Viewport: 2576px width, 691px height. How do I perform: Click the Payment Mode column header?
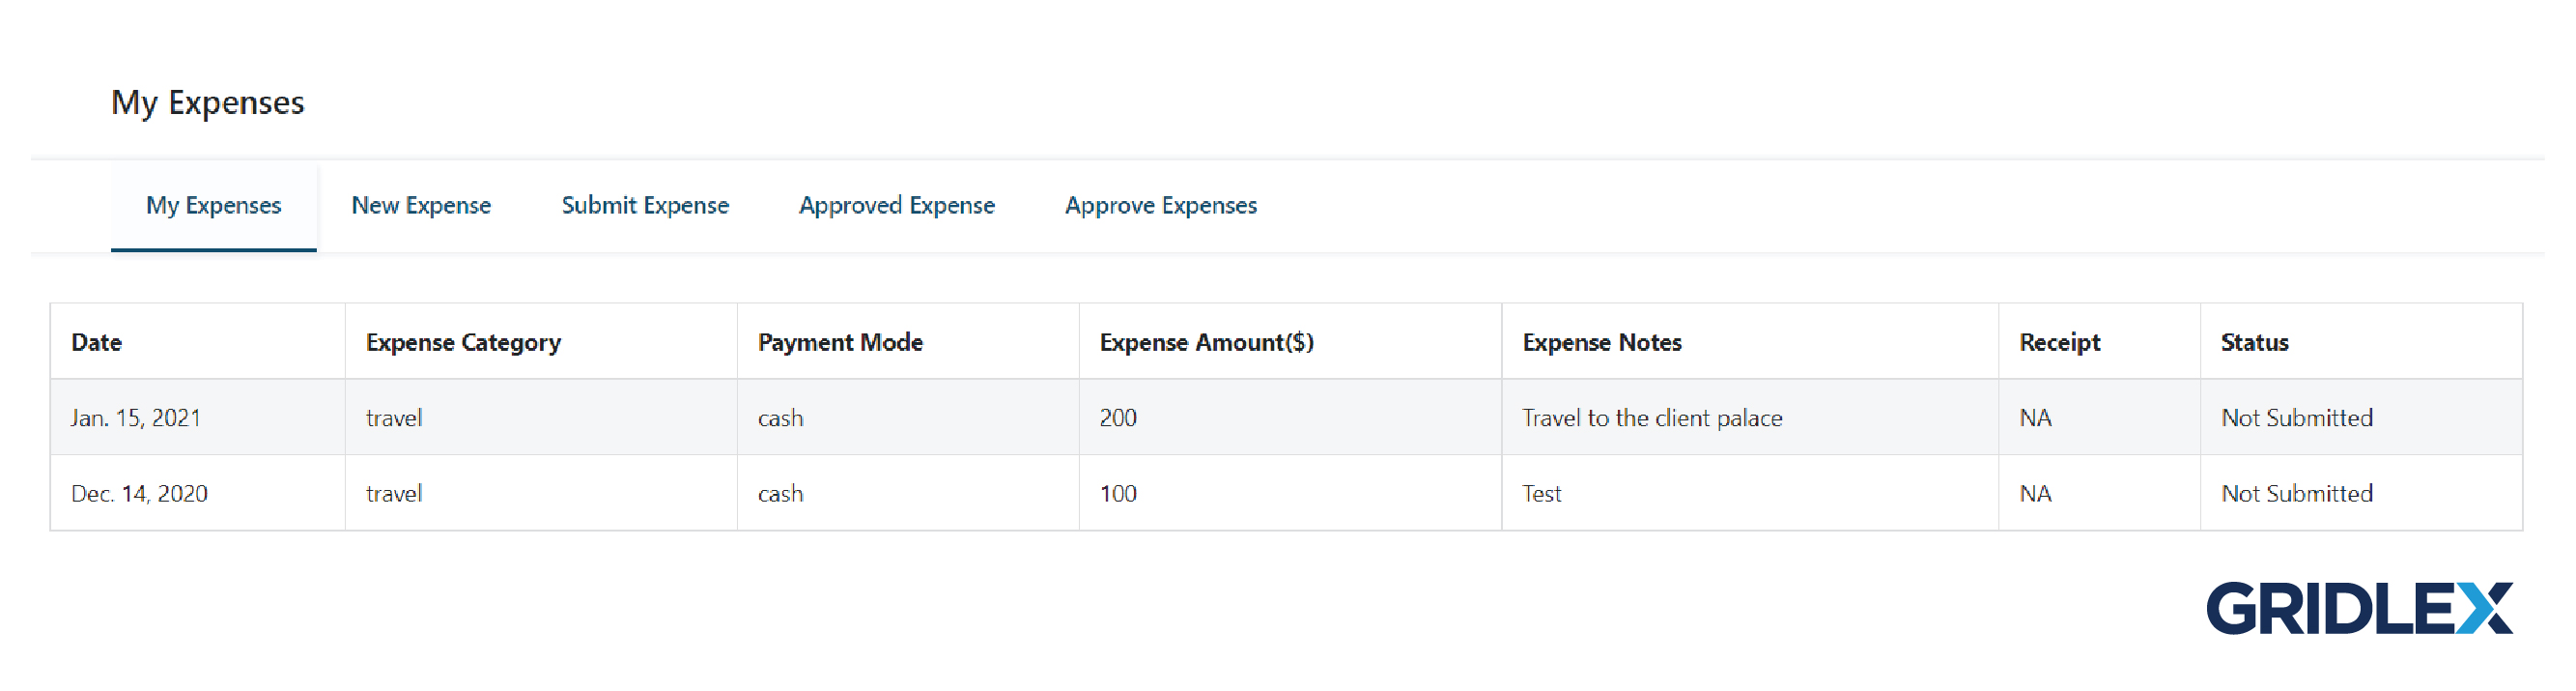[841, 342]
